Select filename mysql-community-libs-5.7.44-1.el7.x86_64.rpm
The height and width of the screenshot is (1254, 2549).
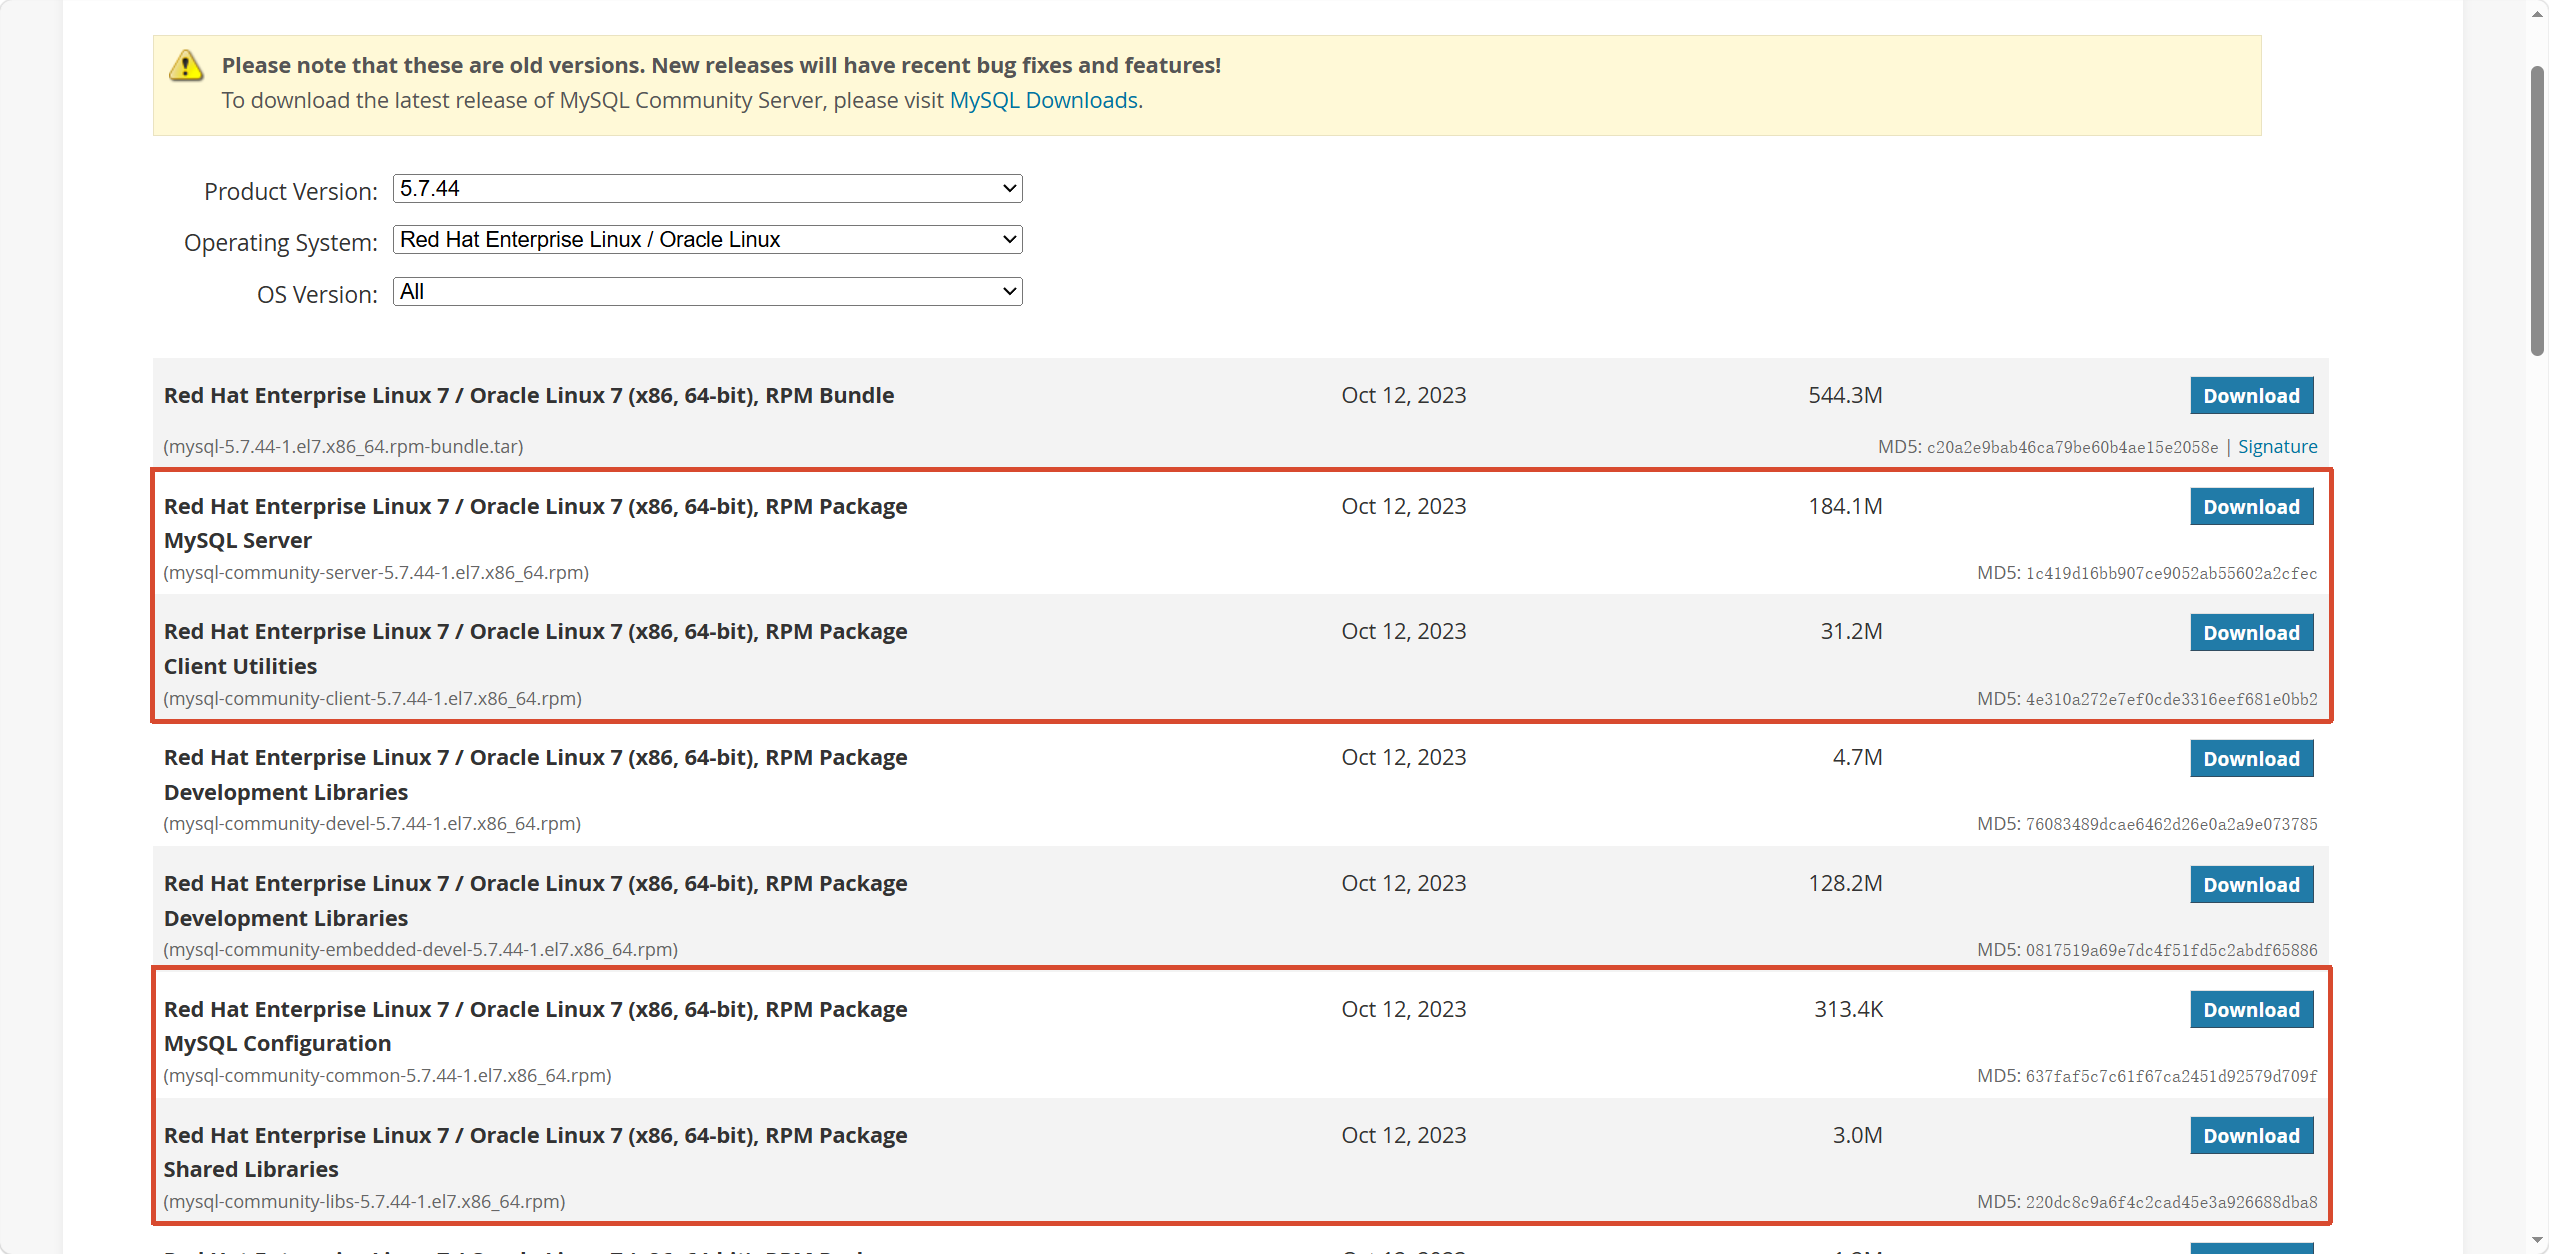click(x=364, y=1202)
